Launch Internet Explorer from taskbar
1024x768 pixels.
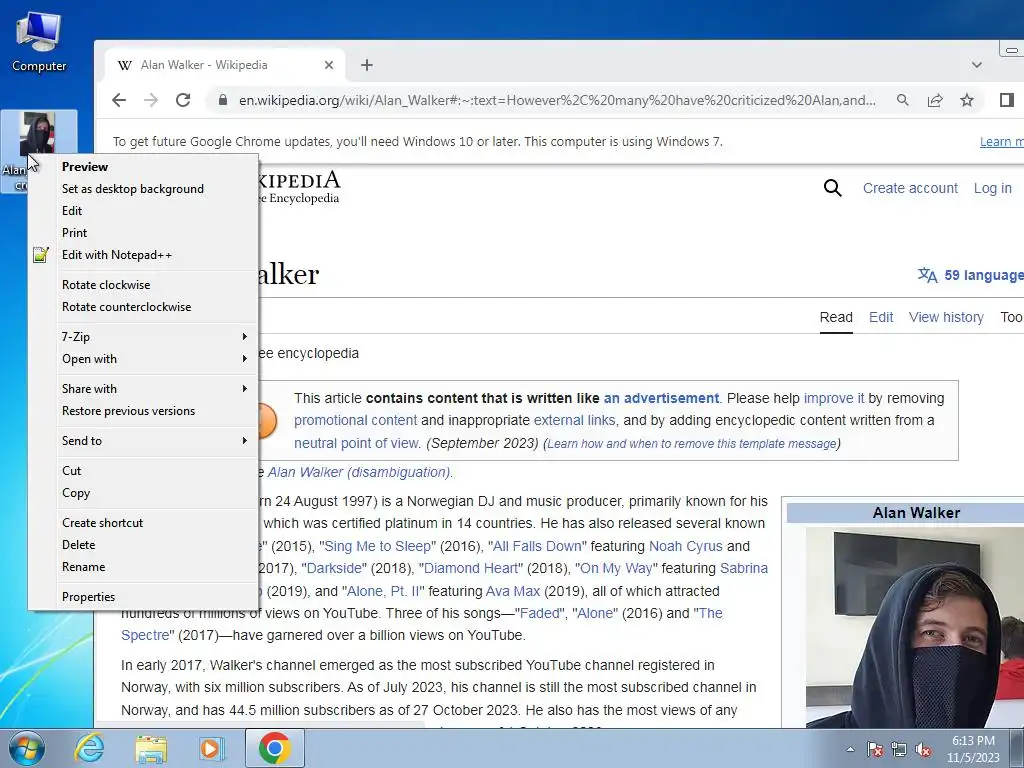(89, 748)
